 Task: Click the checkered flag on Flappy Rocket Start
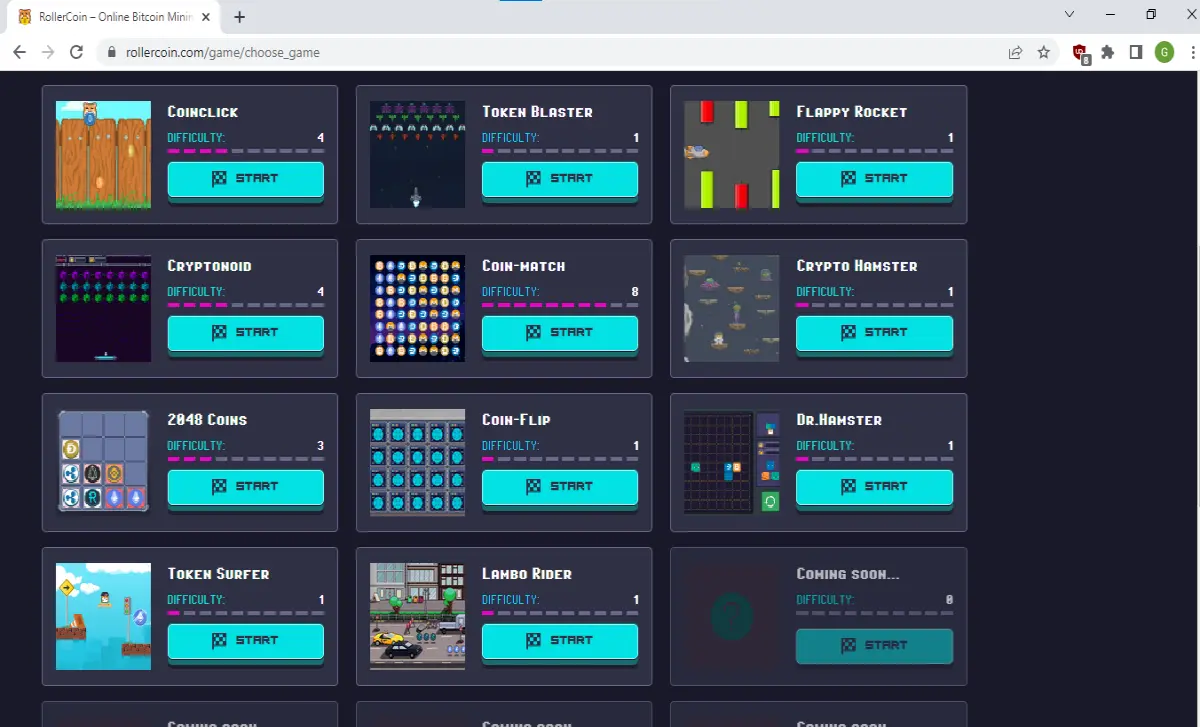click(848, 178)
